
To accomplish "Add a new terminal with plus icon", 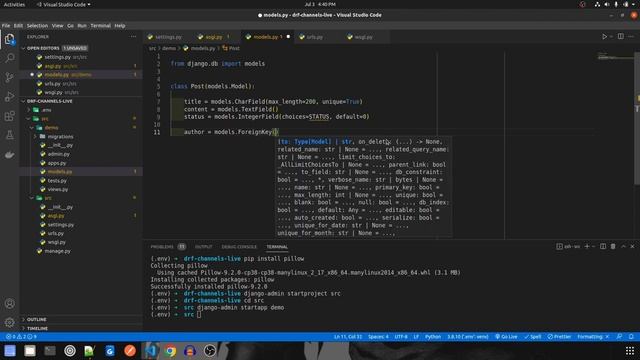I will (587, 247).
